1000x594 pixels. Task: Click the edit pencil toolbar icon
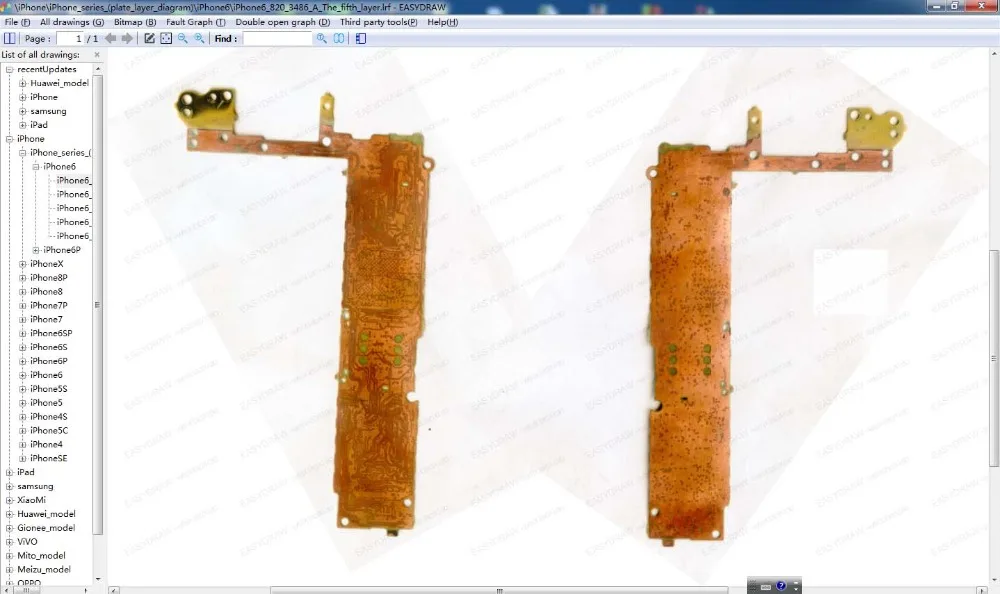(x=149, y=38)
